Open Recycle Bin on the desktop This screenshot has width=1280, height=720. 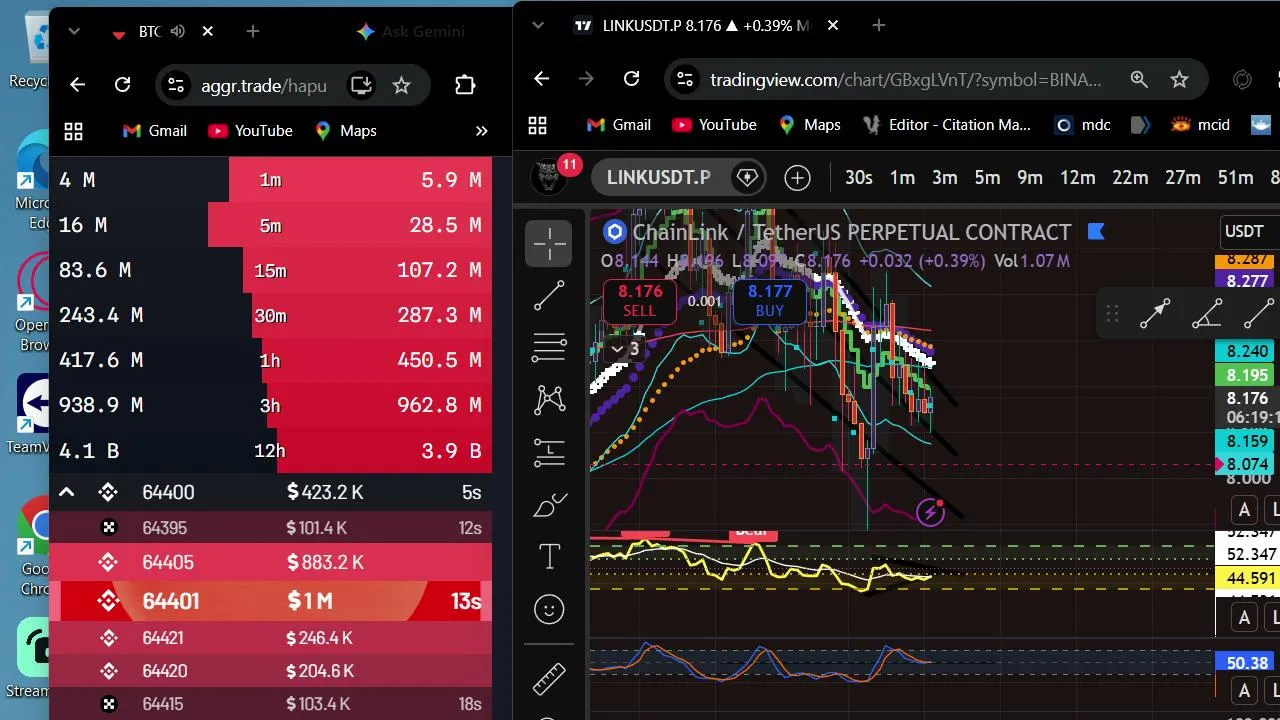pos(29,48)
